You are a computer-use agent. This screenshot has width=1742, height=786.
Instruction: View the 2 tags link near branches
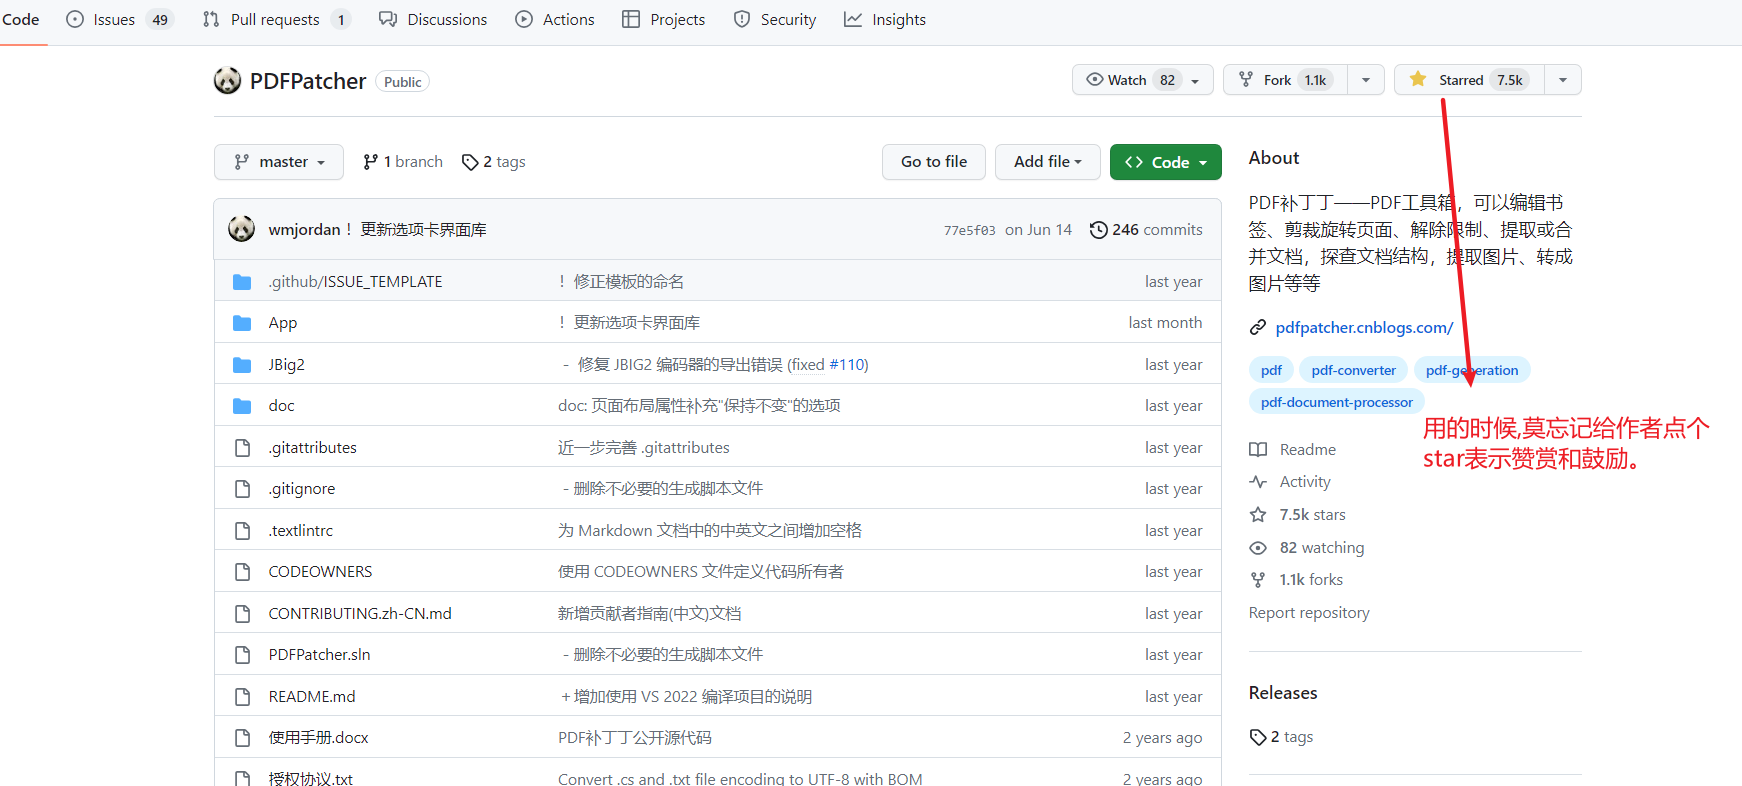[494, 162]
